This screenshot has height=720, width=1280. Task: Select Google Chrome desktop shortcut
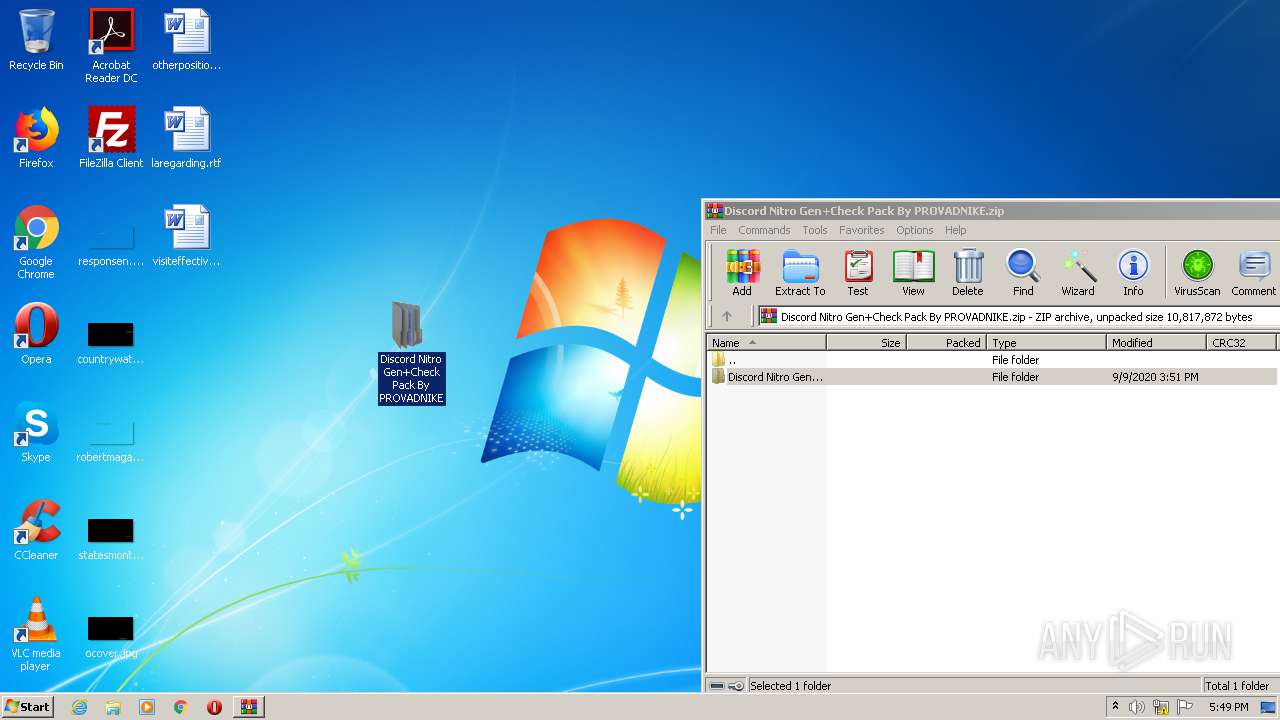point(36,242)
